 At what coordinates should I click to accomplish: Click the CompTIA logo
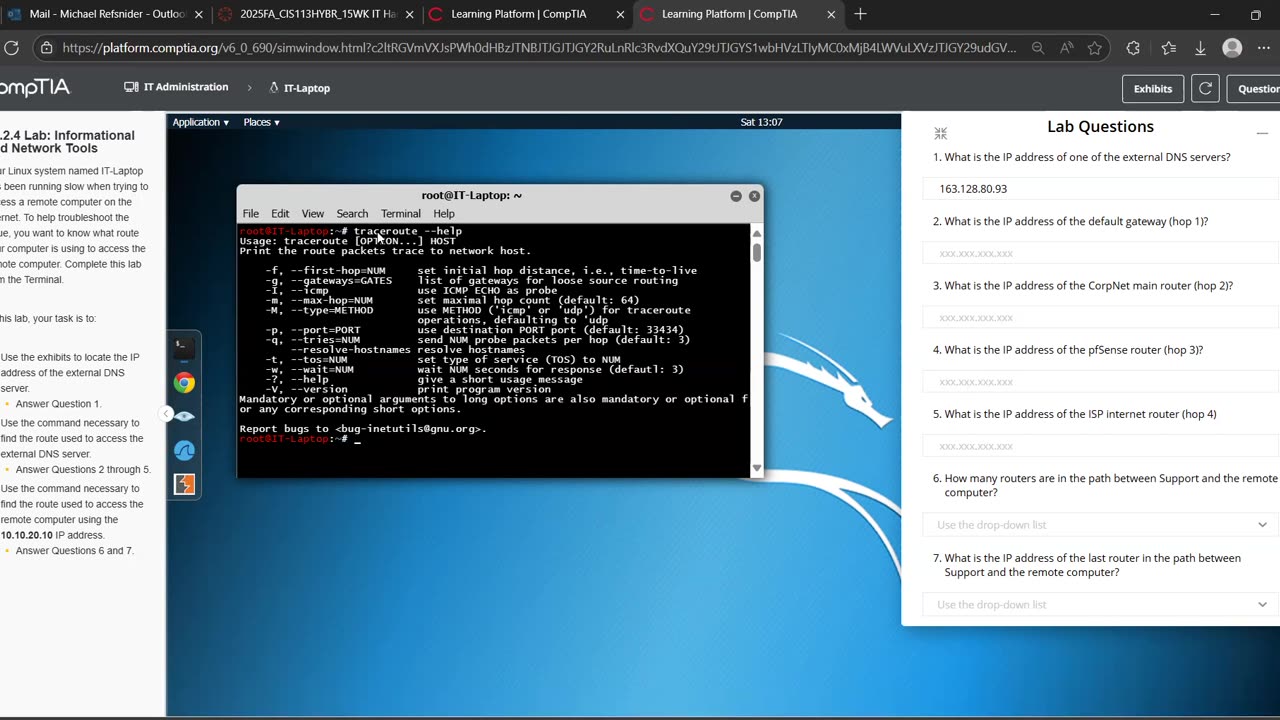35,88
